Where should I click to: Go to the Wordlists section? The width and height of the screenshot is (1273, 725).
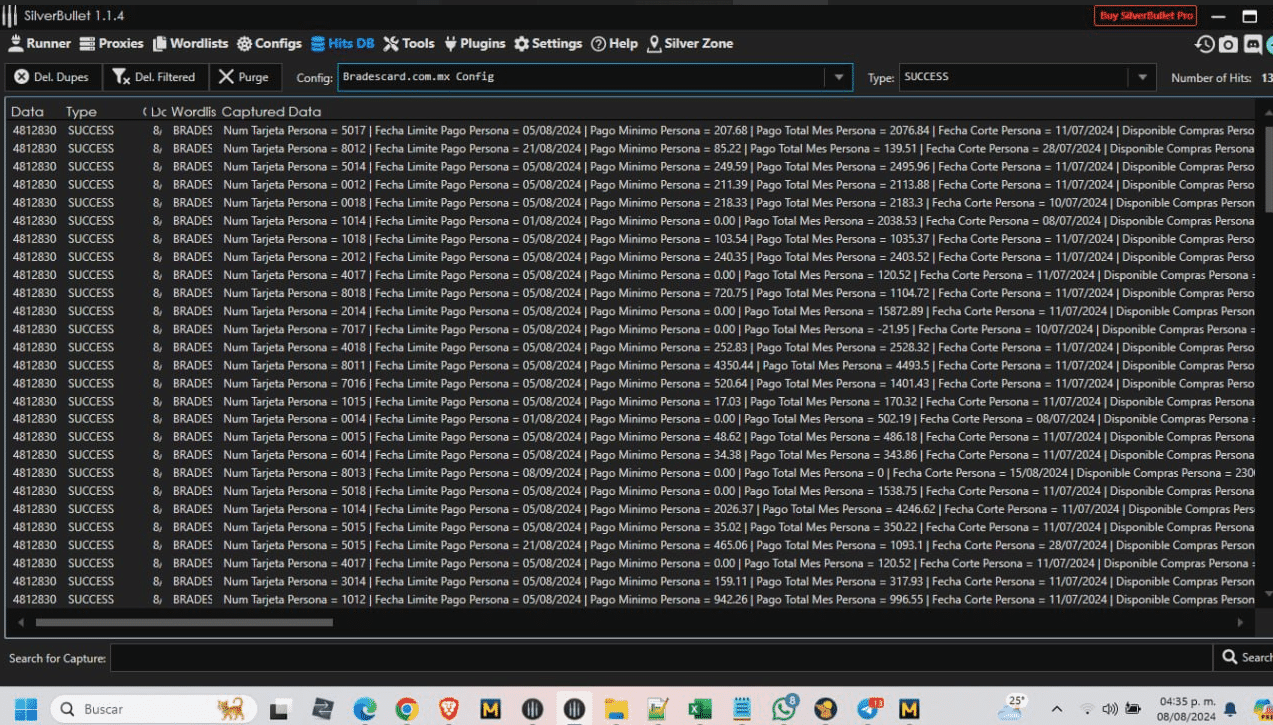coord(190,44)
